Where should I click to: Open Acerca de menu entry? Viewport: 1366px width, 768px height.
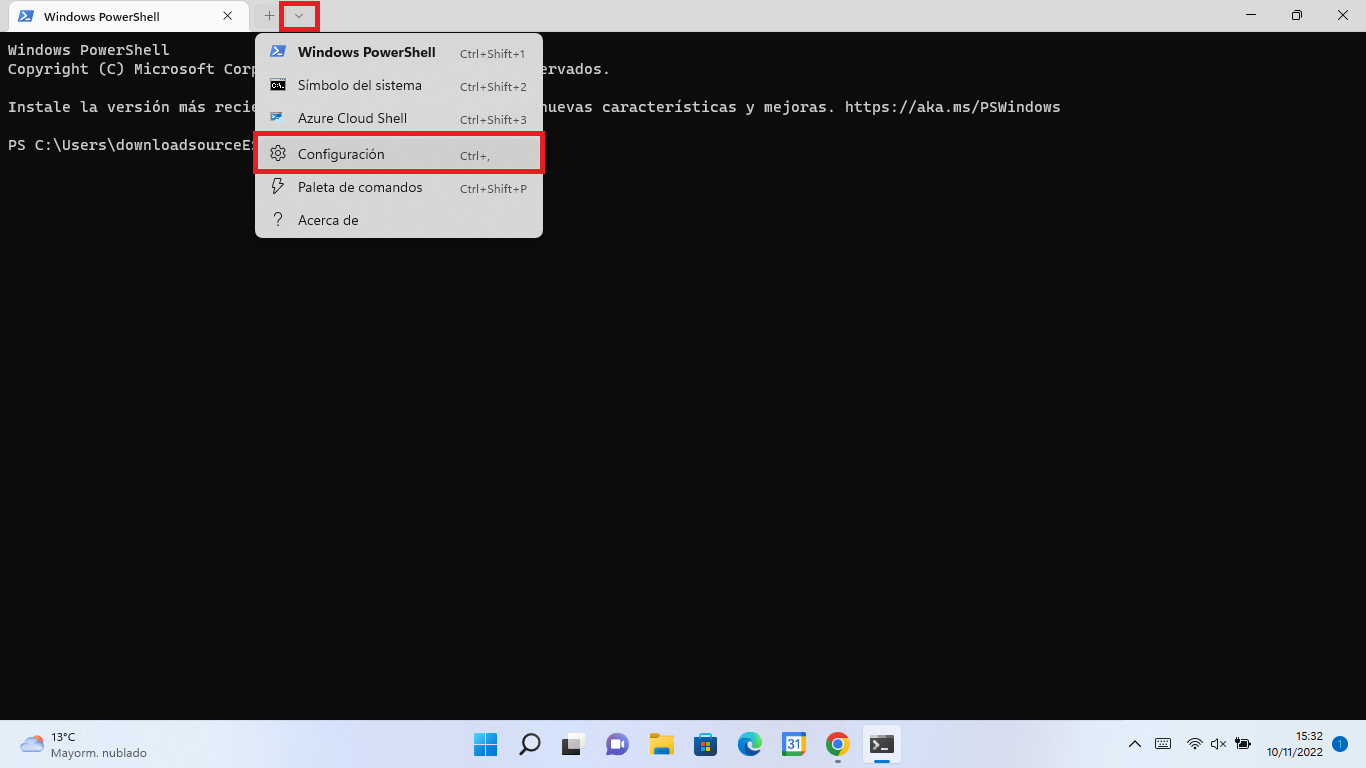pyautogui.click(x=399, y=220)
